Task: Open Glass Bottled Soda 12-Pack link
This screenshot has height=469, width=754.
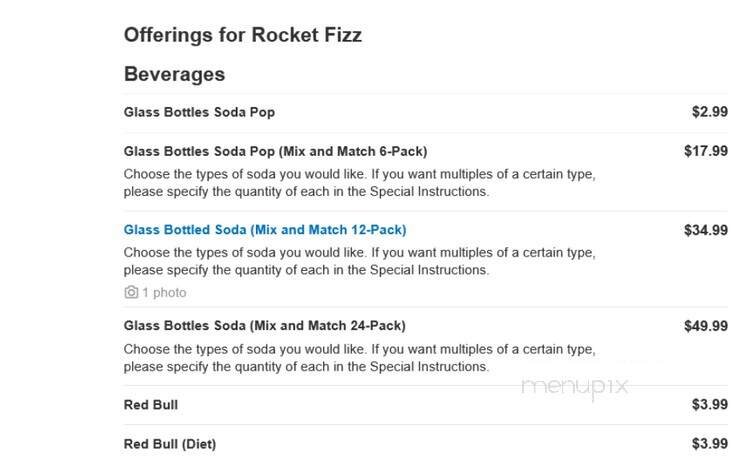Action: pyautogui.click(x=265, y=230)
